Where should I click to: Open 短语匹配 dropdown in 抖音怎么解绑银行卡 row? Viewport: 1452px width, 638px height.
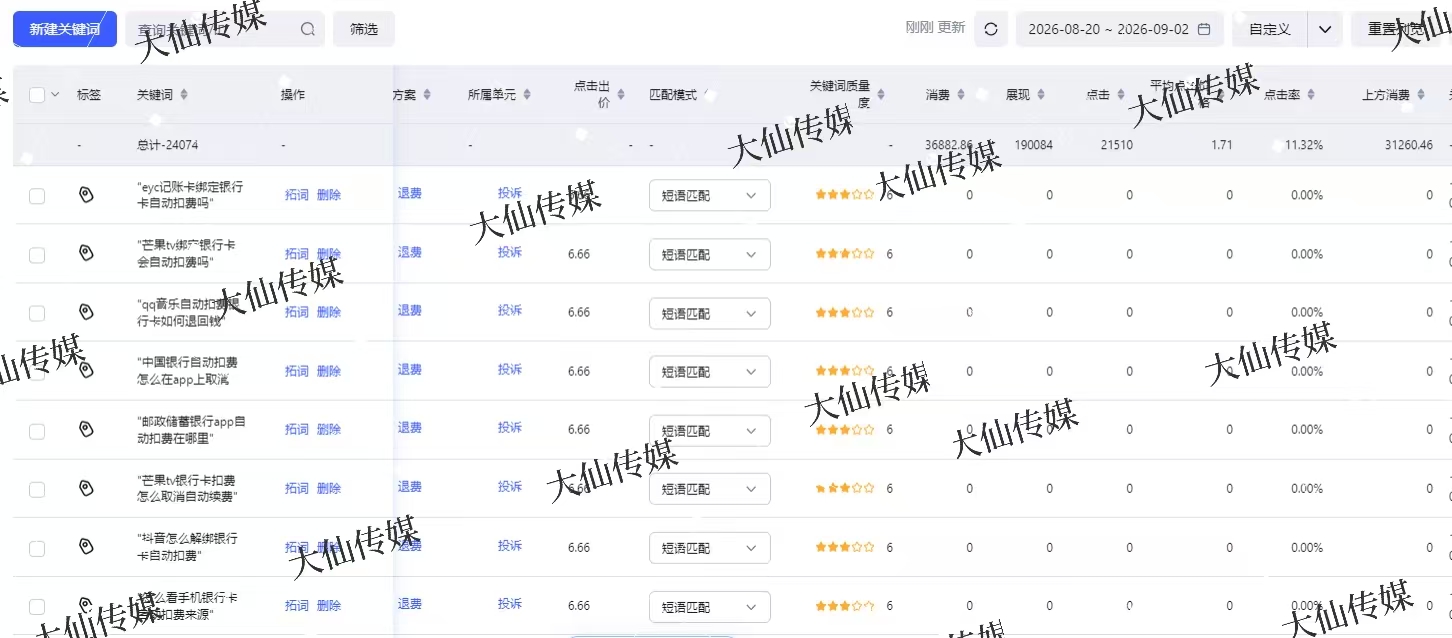point(710,548)
